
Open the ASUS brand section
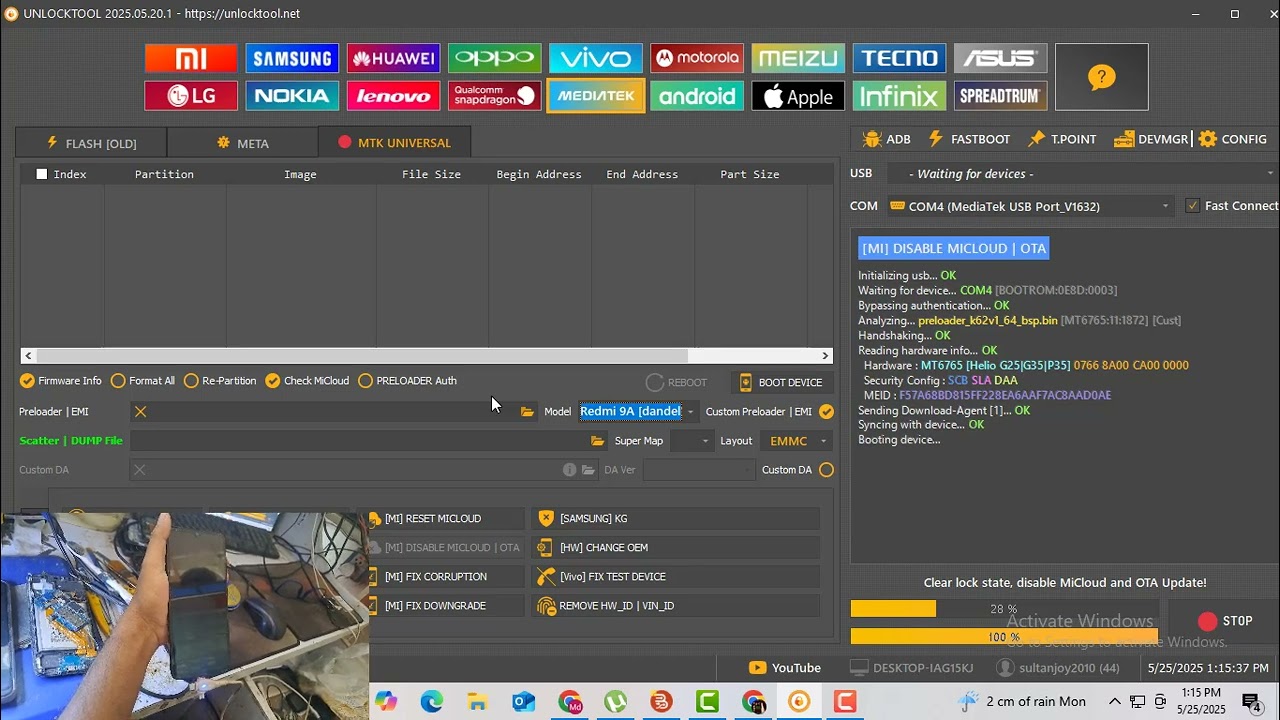1000,58
